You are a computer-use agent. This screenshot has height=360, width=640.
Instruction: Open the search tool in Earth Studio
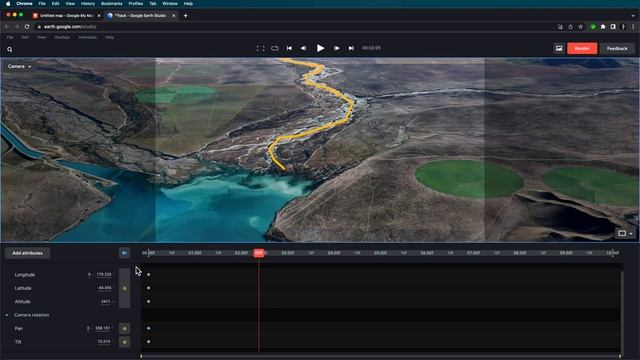pos(9,49)
